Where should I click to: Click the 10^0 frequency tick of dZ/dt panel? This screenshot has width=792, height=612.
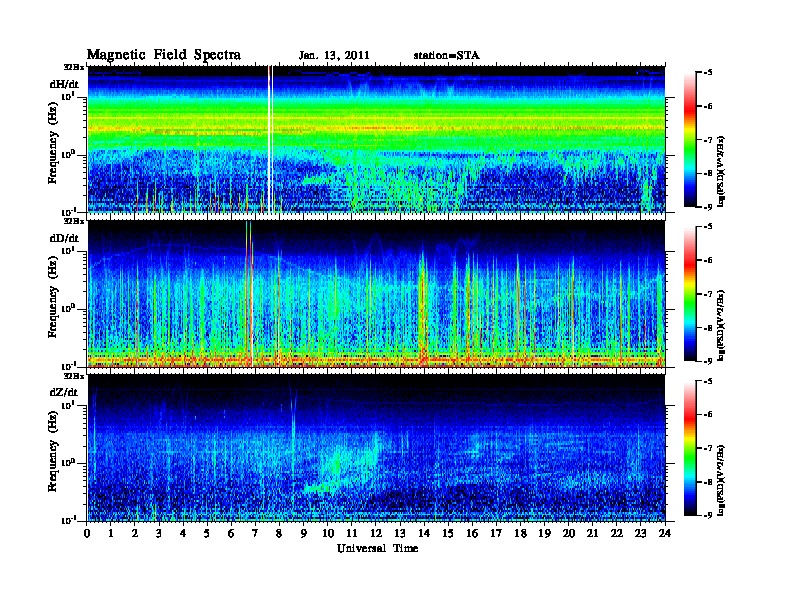(x=69, y=463)
